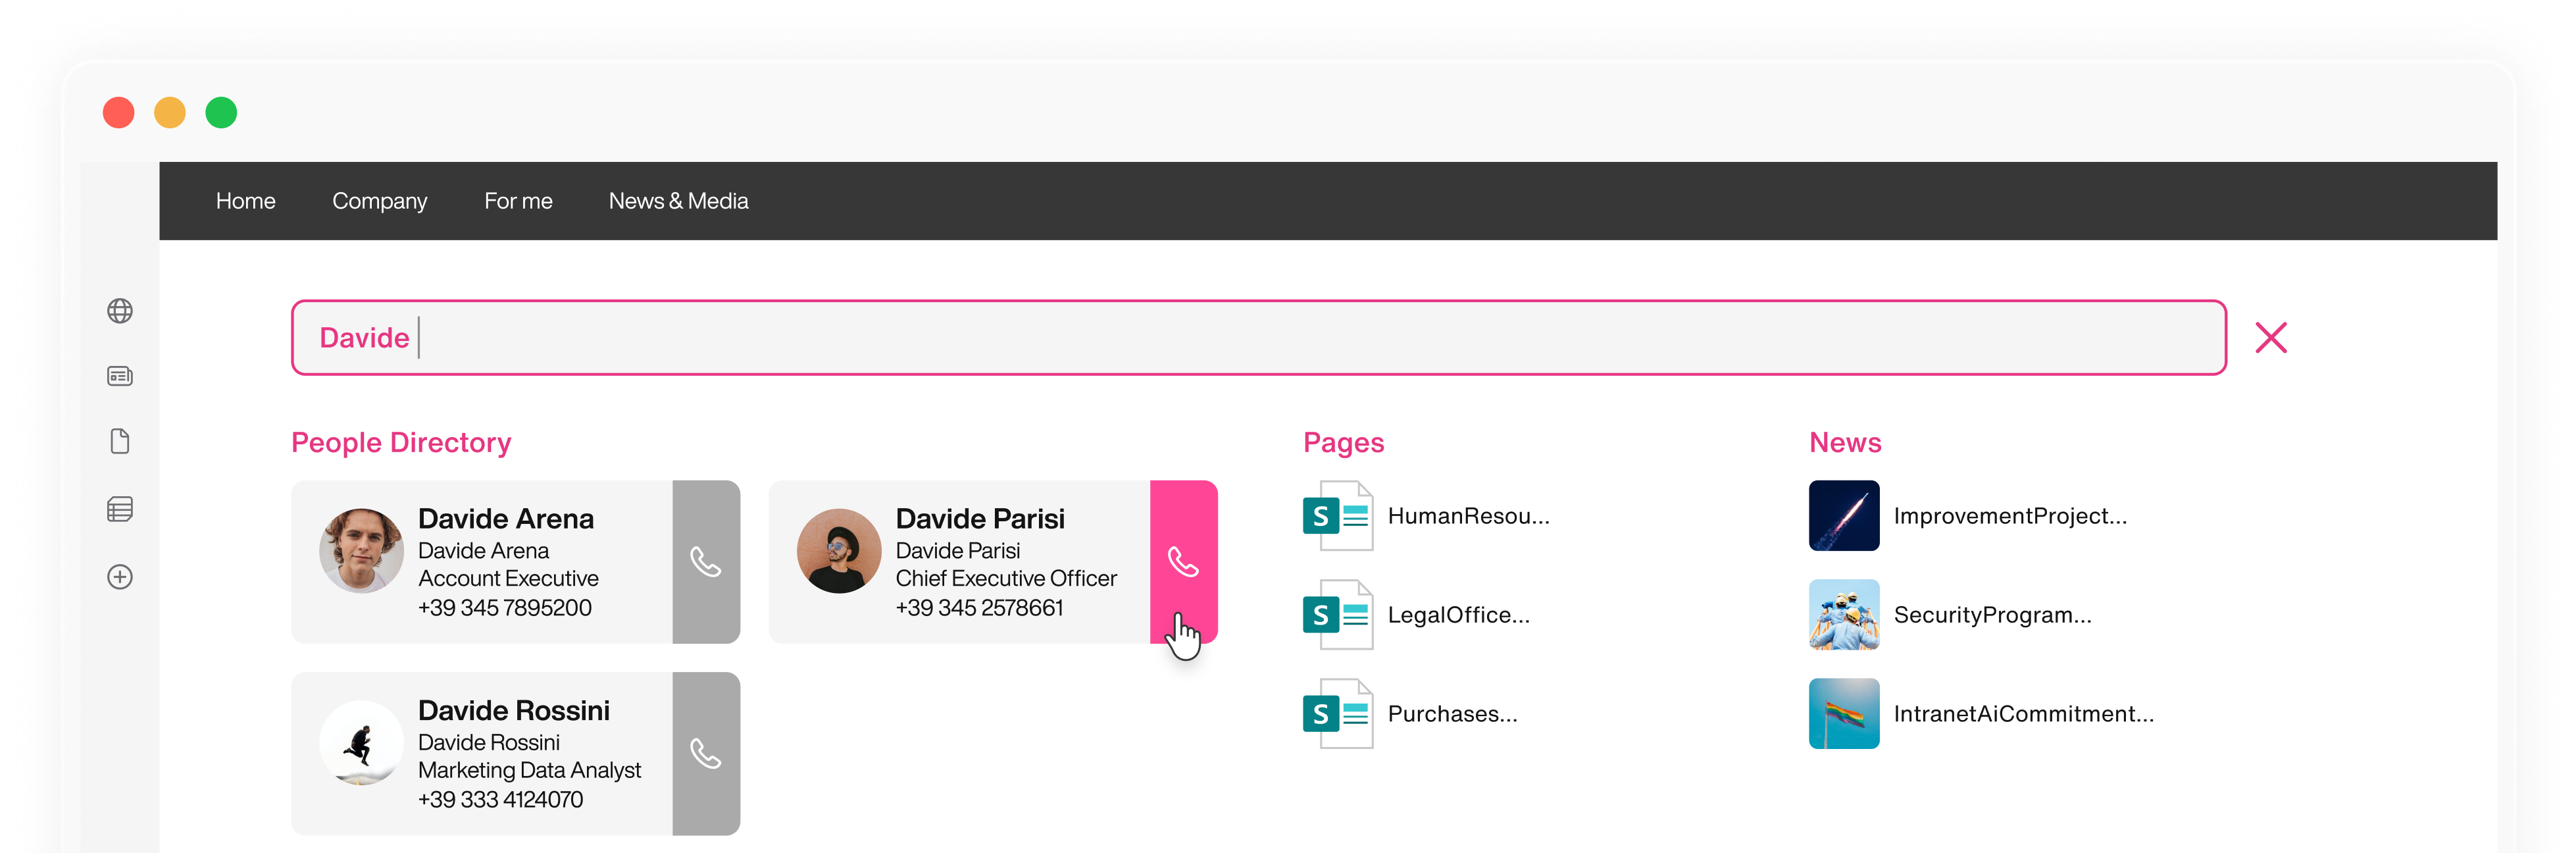Image resolution: width=2576 pixels, height=853 pixels.
Task: Open ImprovementProject... news article
Action: (x=2010, y=516)
